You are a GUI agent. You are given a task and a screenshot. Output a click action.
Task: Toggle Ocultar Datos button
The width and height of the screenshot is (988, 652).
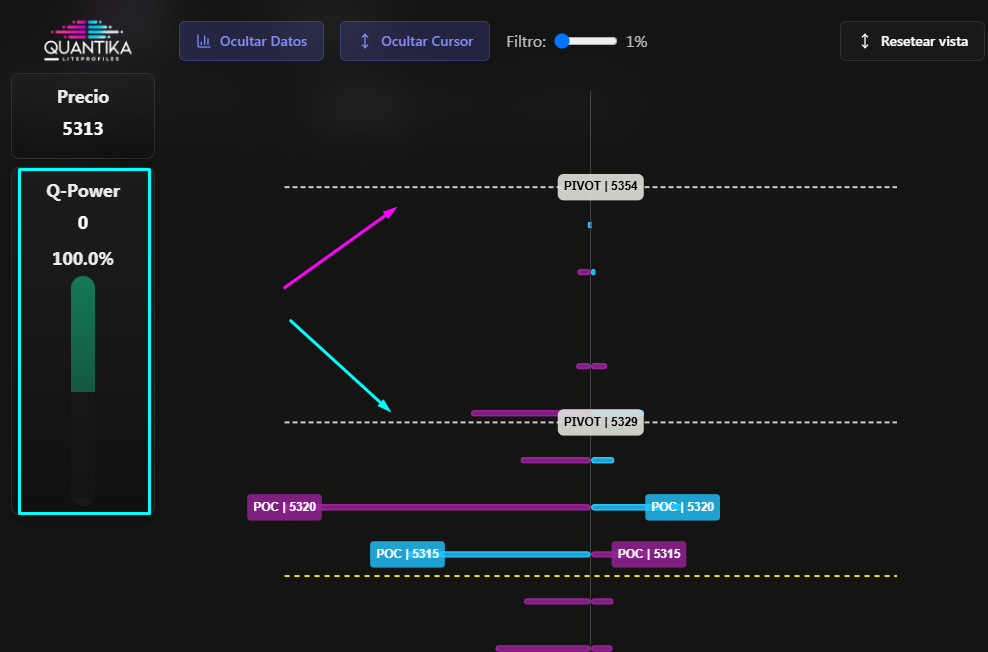click(251, 42)
